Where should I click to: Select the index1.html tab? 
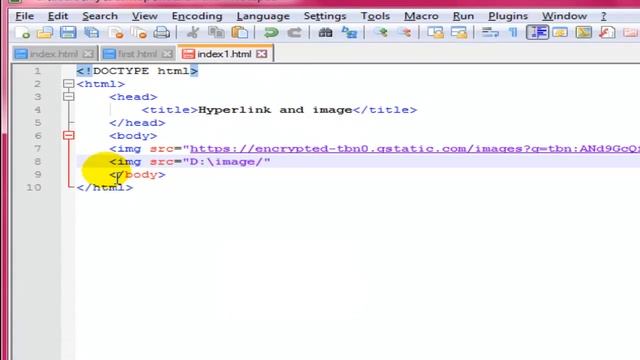click(x=224, y=53)
